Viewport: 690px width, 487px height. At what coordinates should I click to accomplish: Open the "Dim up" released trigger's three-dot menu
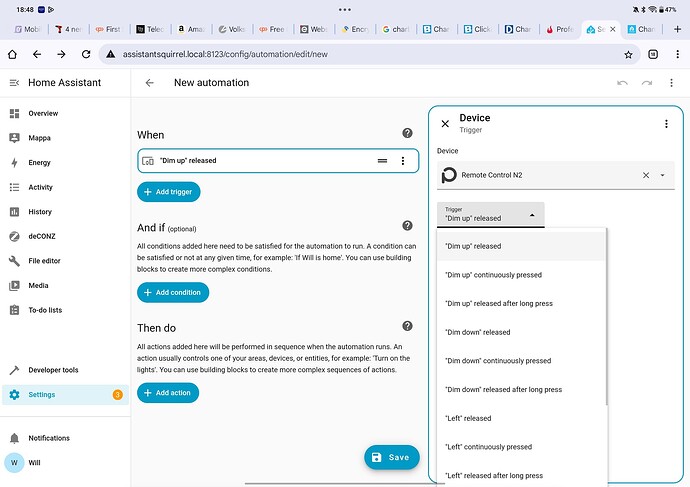point(403,160)
